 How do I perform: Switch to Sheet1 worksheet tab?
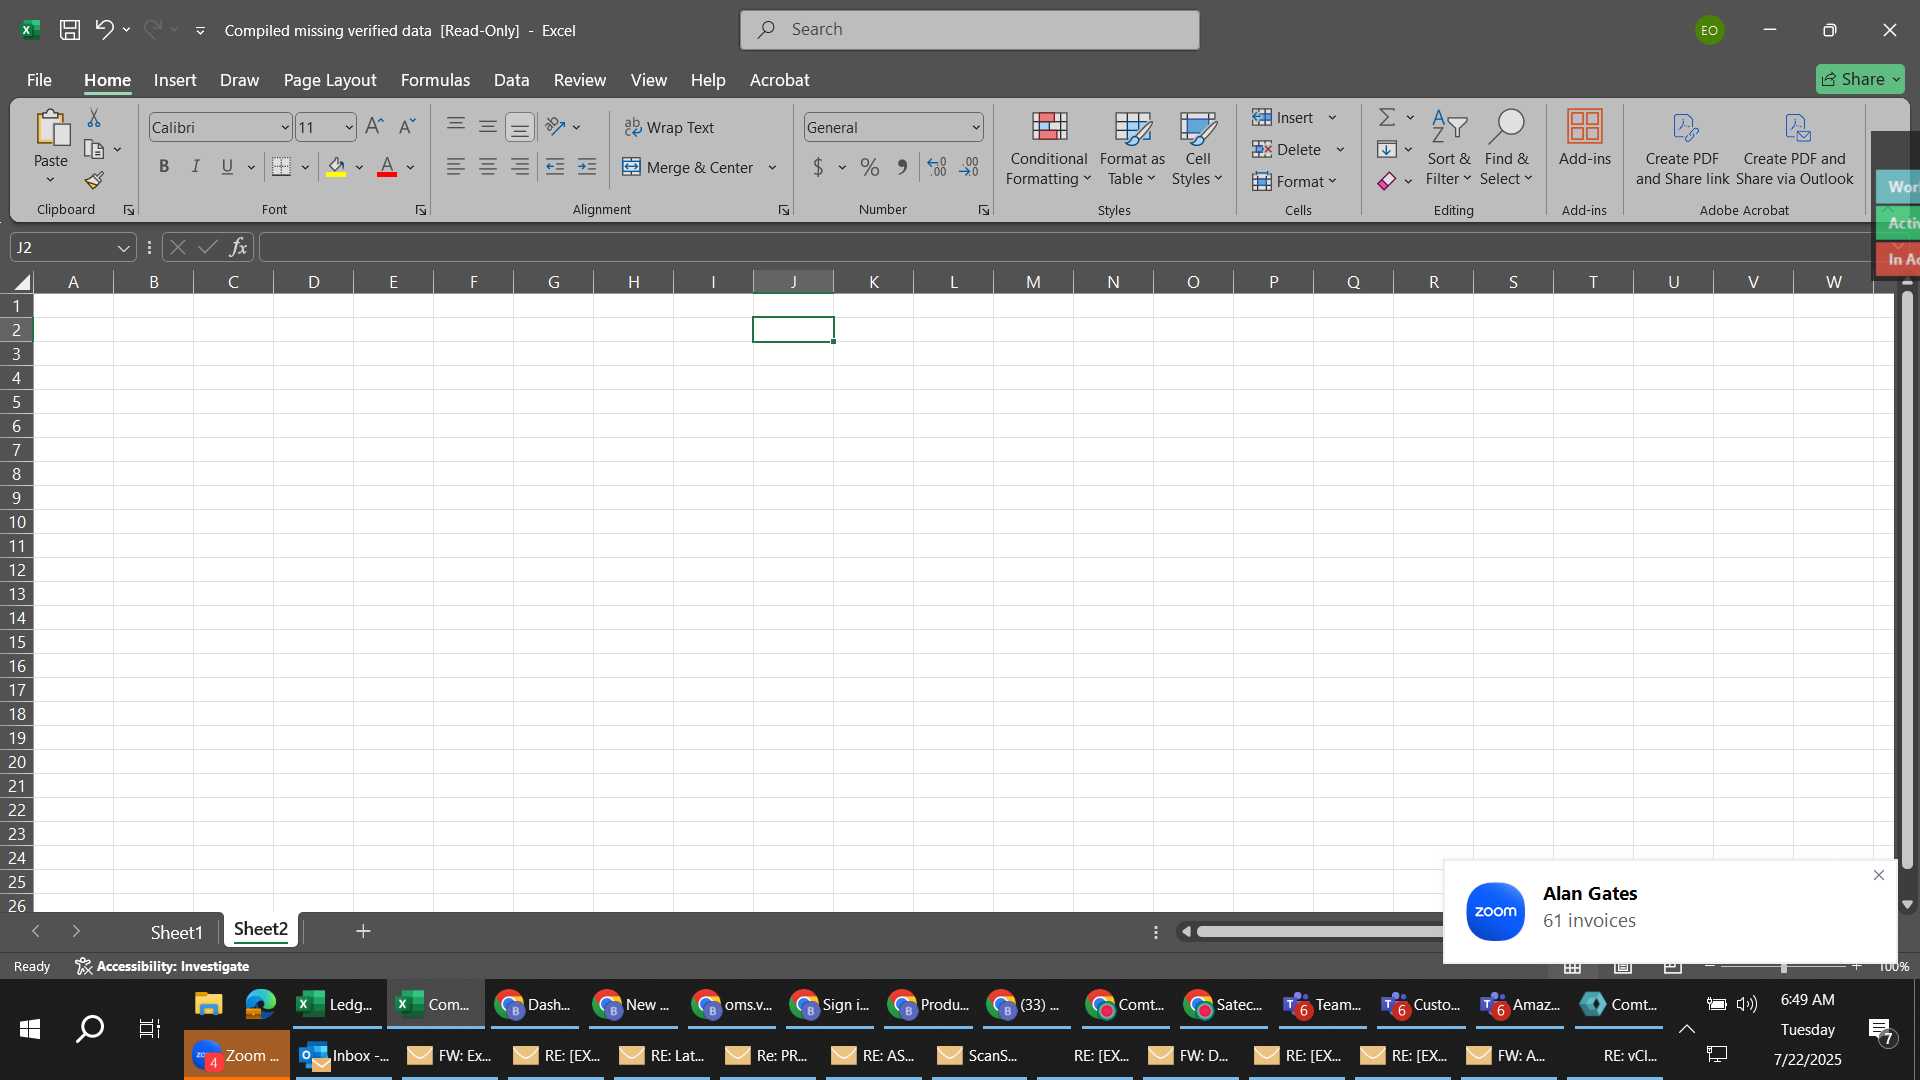tap(176, 932)
